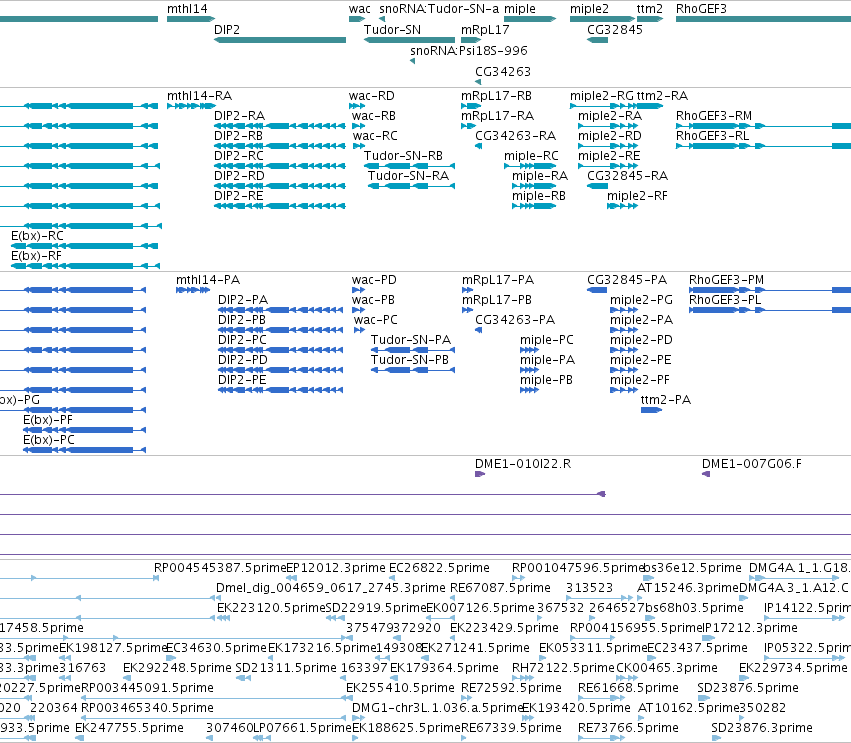
Task: Click transcript miple-RC
Action: (x=531, y=156)
